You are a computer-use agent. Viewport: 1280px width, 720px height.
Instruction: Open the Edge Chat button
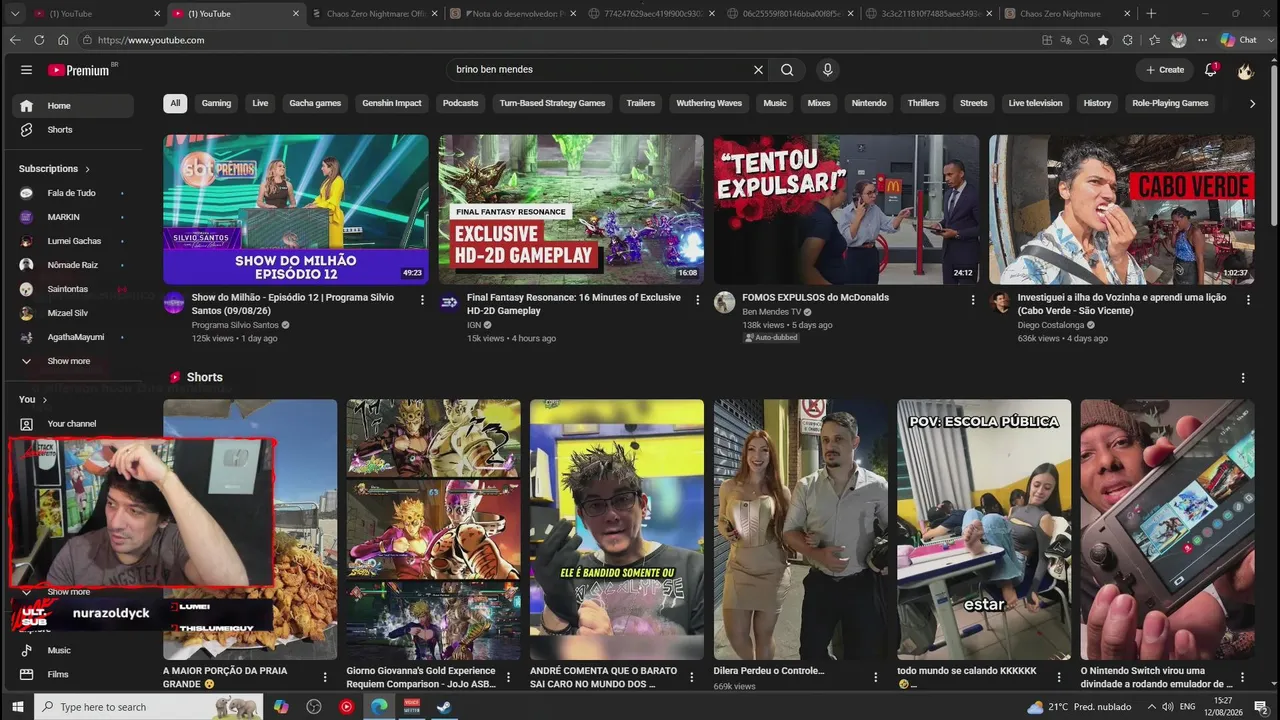pos(1239,40)
